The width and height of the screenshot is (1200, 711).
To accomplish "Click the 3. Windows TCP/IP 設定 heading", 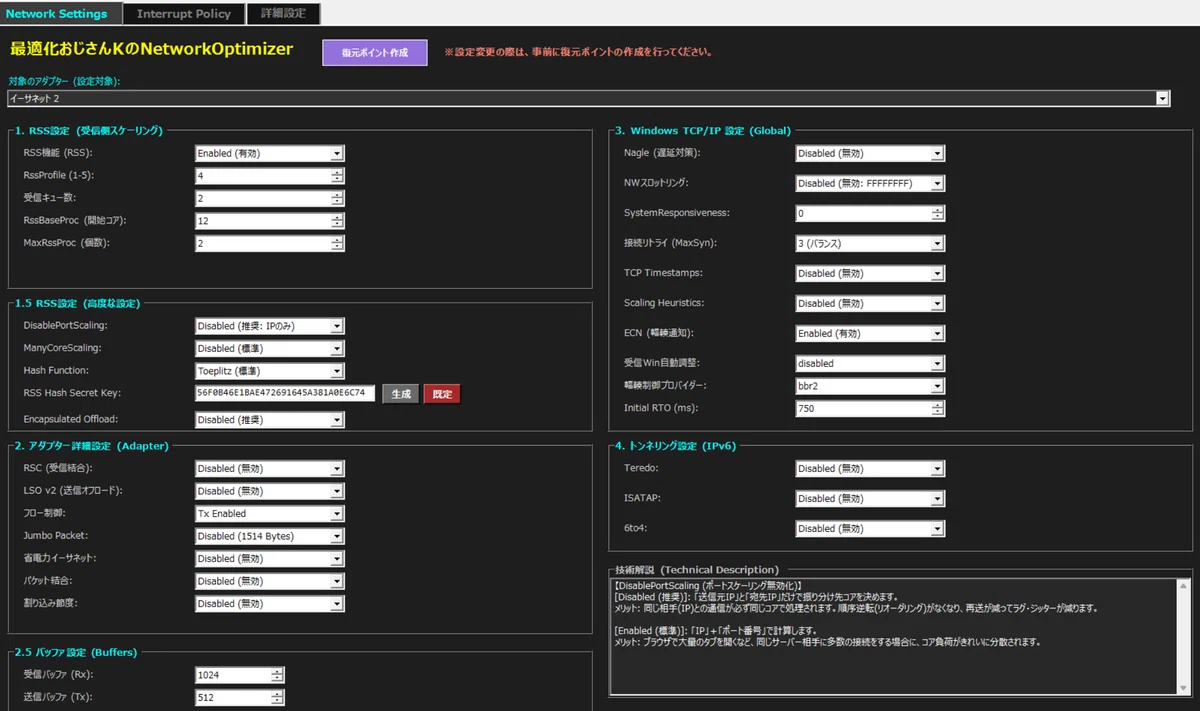I will (x=703, y=130).
